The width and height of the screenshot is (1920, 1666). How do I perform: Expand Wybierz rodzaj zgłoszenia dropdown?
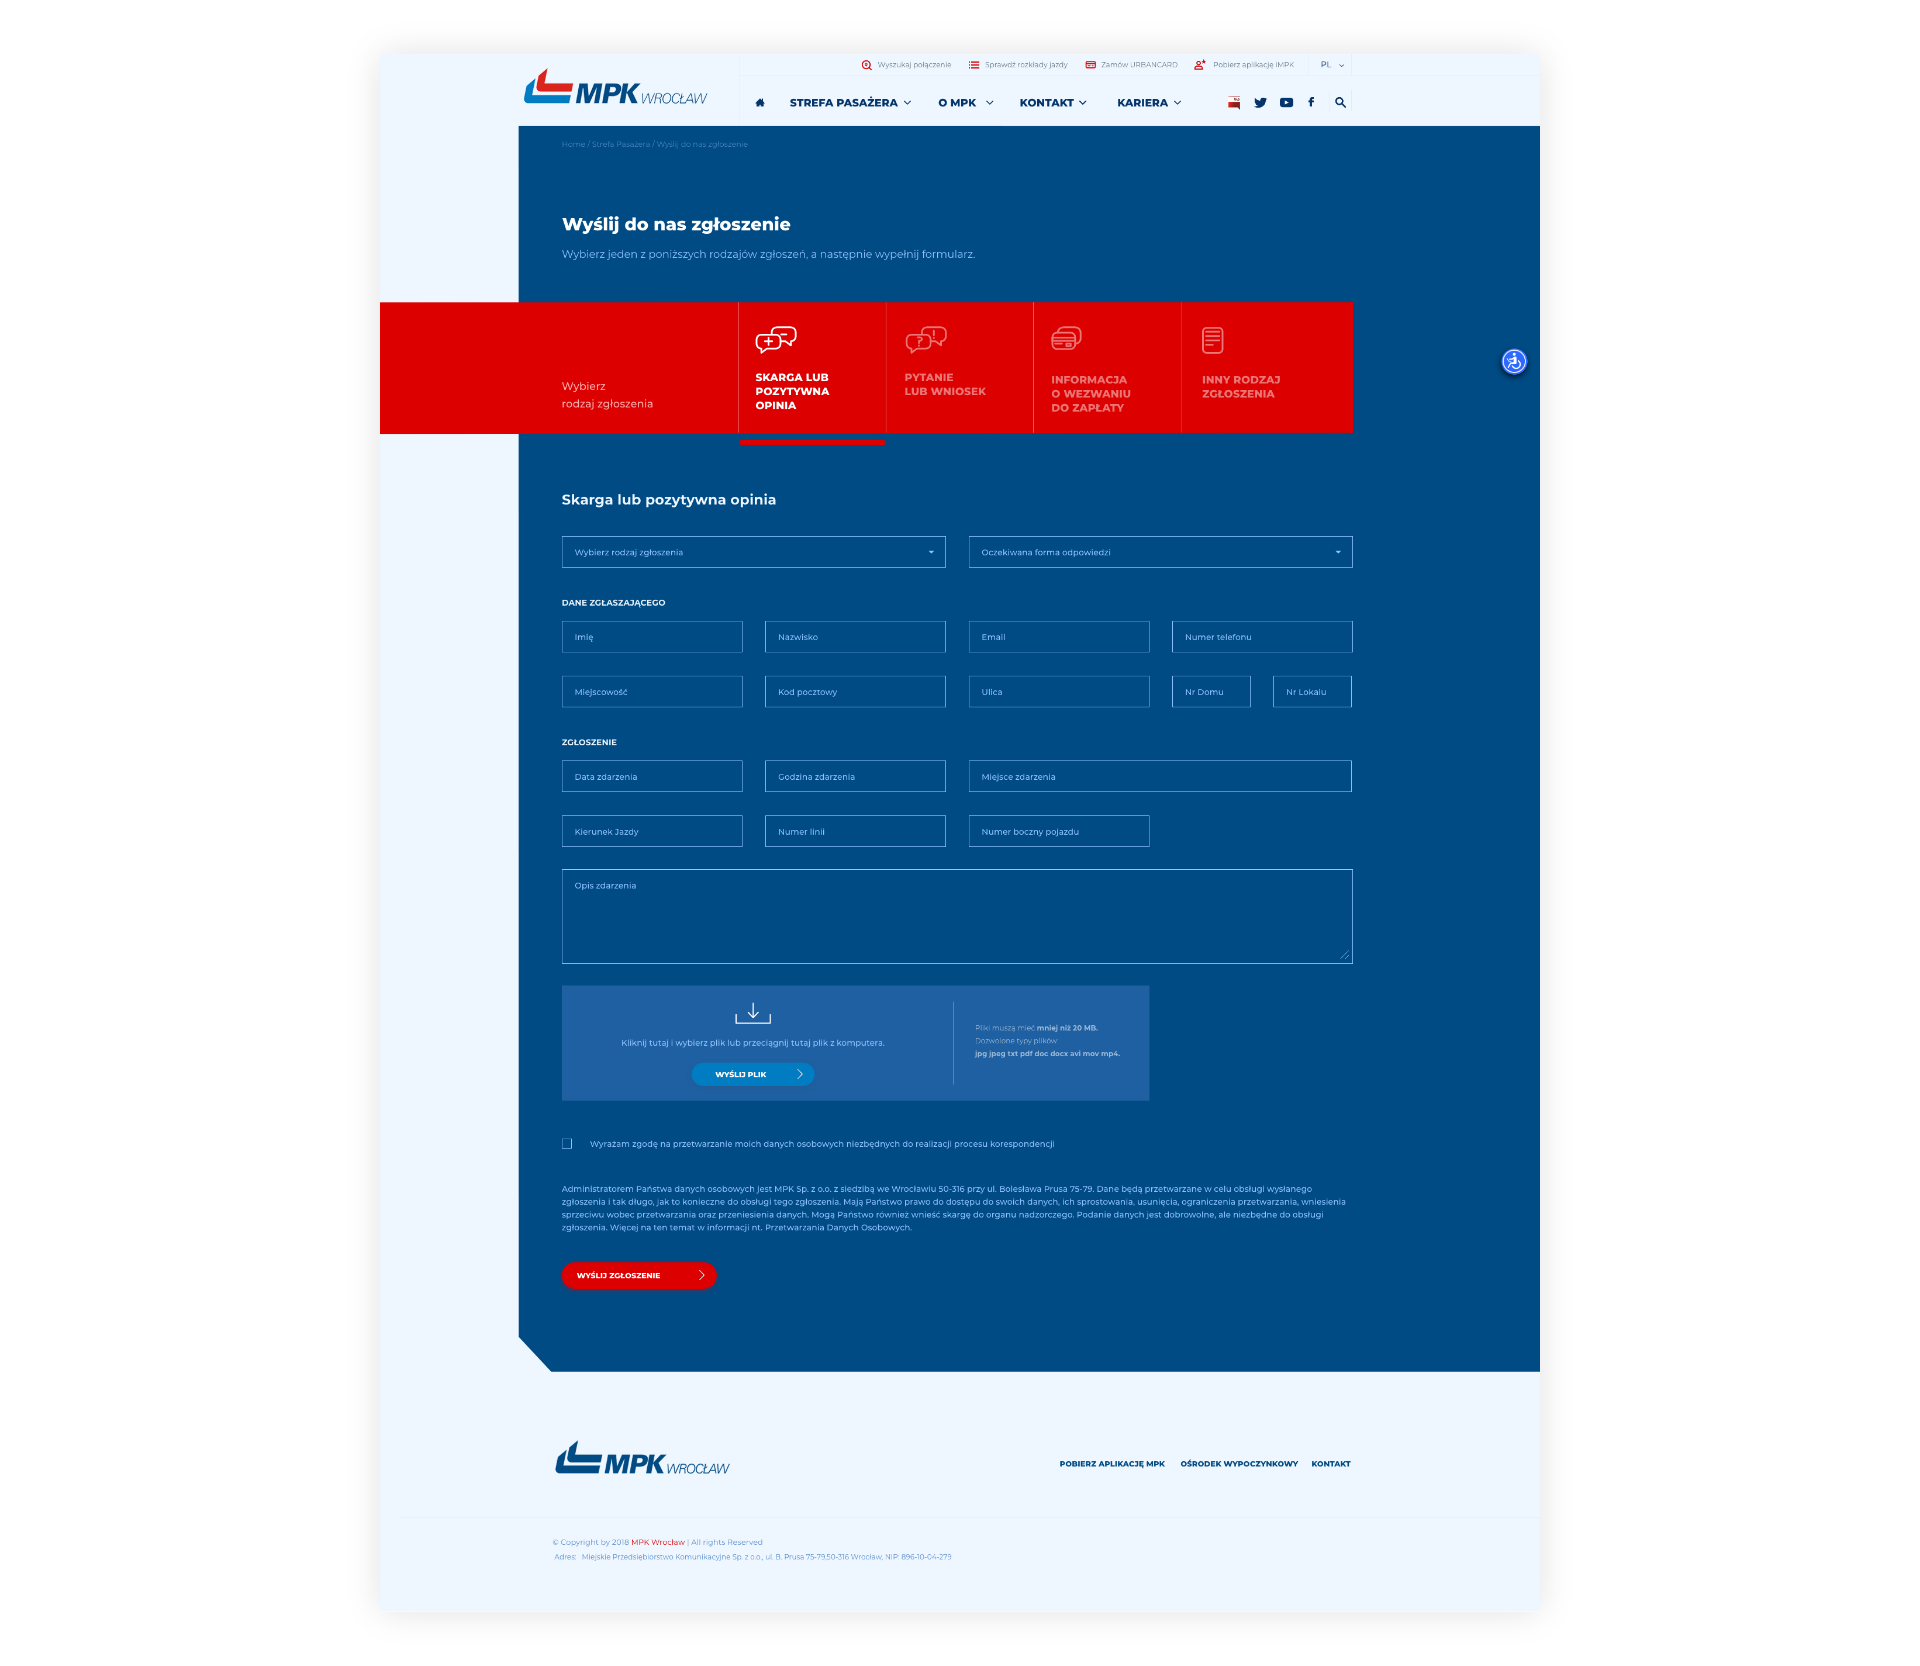click(x=753, y=553)
